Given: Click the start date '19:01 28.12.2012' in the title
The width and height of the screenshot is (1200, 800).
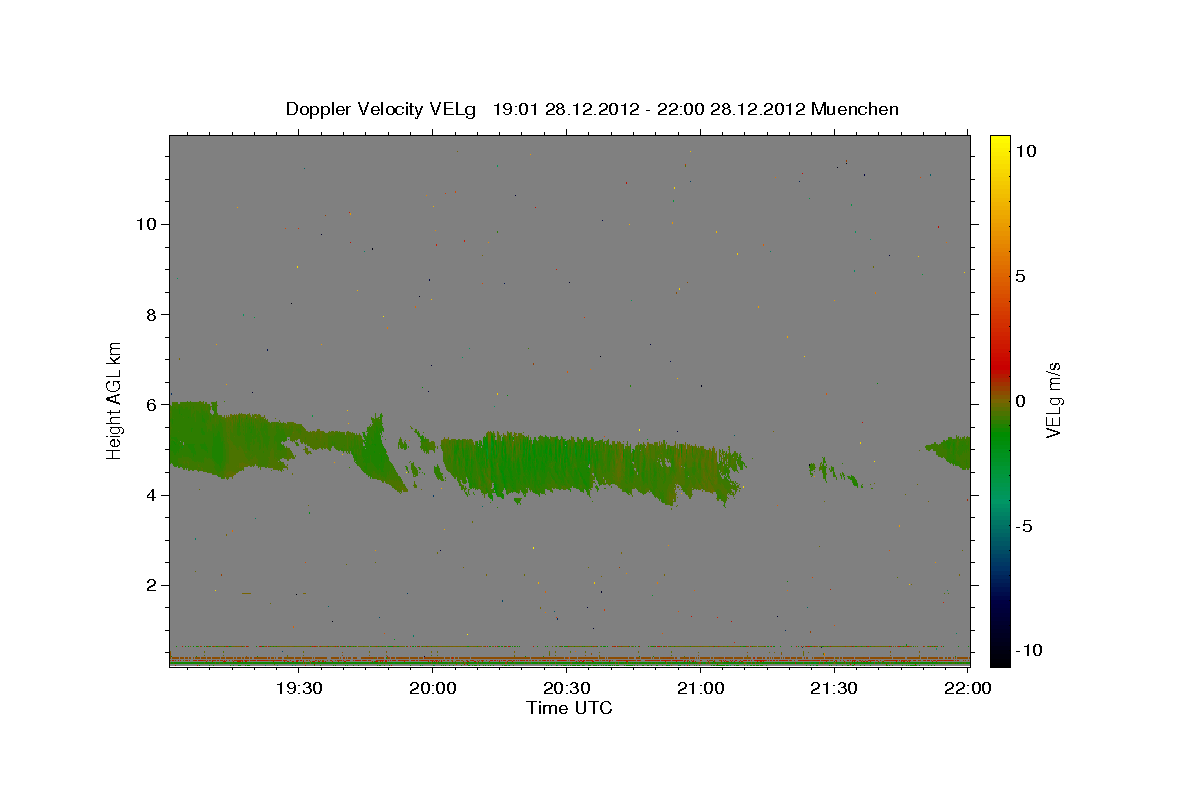Looking at the screenshot, I should pos(564,109).
